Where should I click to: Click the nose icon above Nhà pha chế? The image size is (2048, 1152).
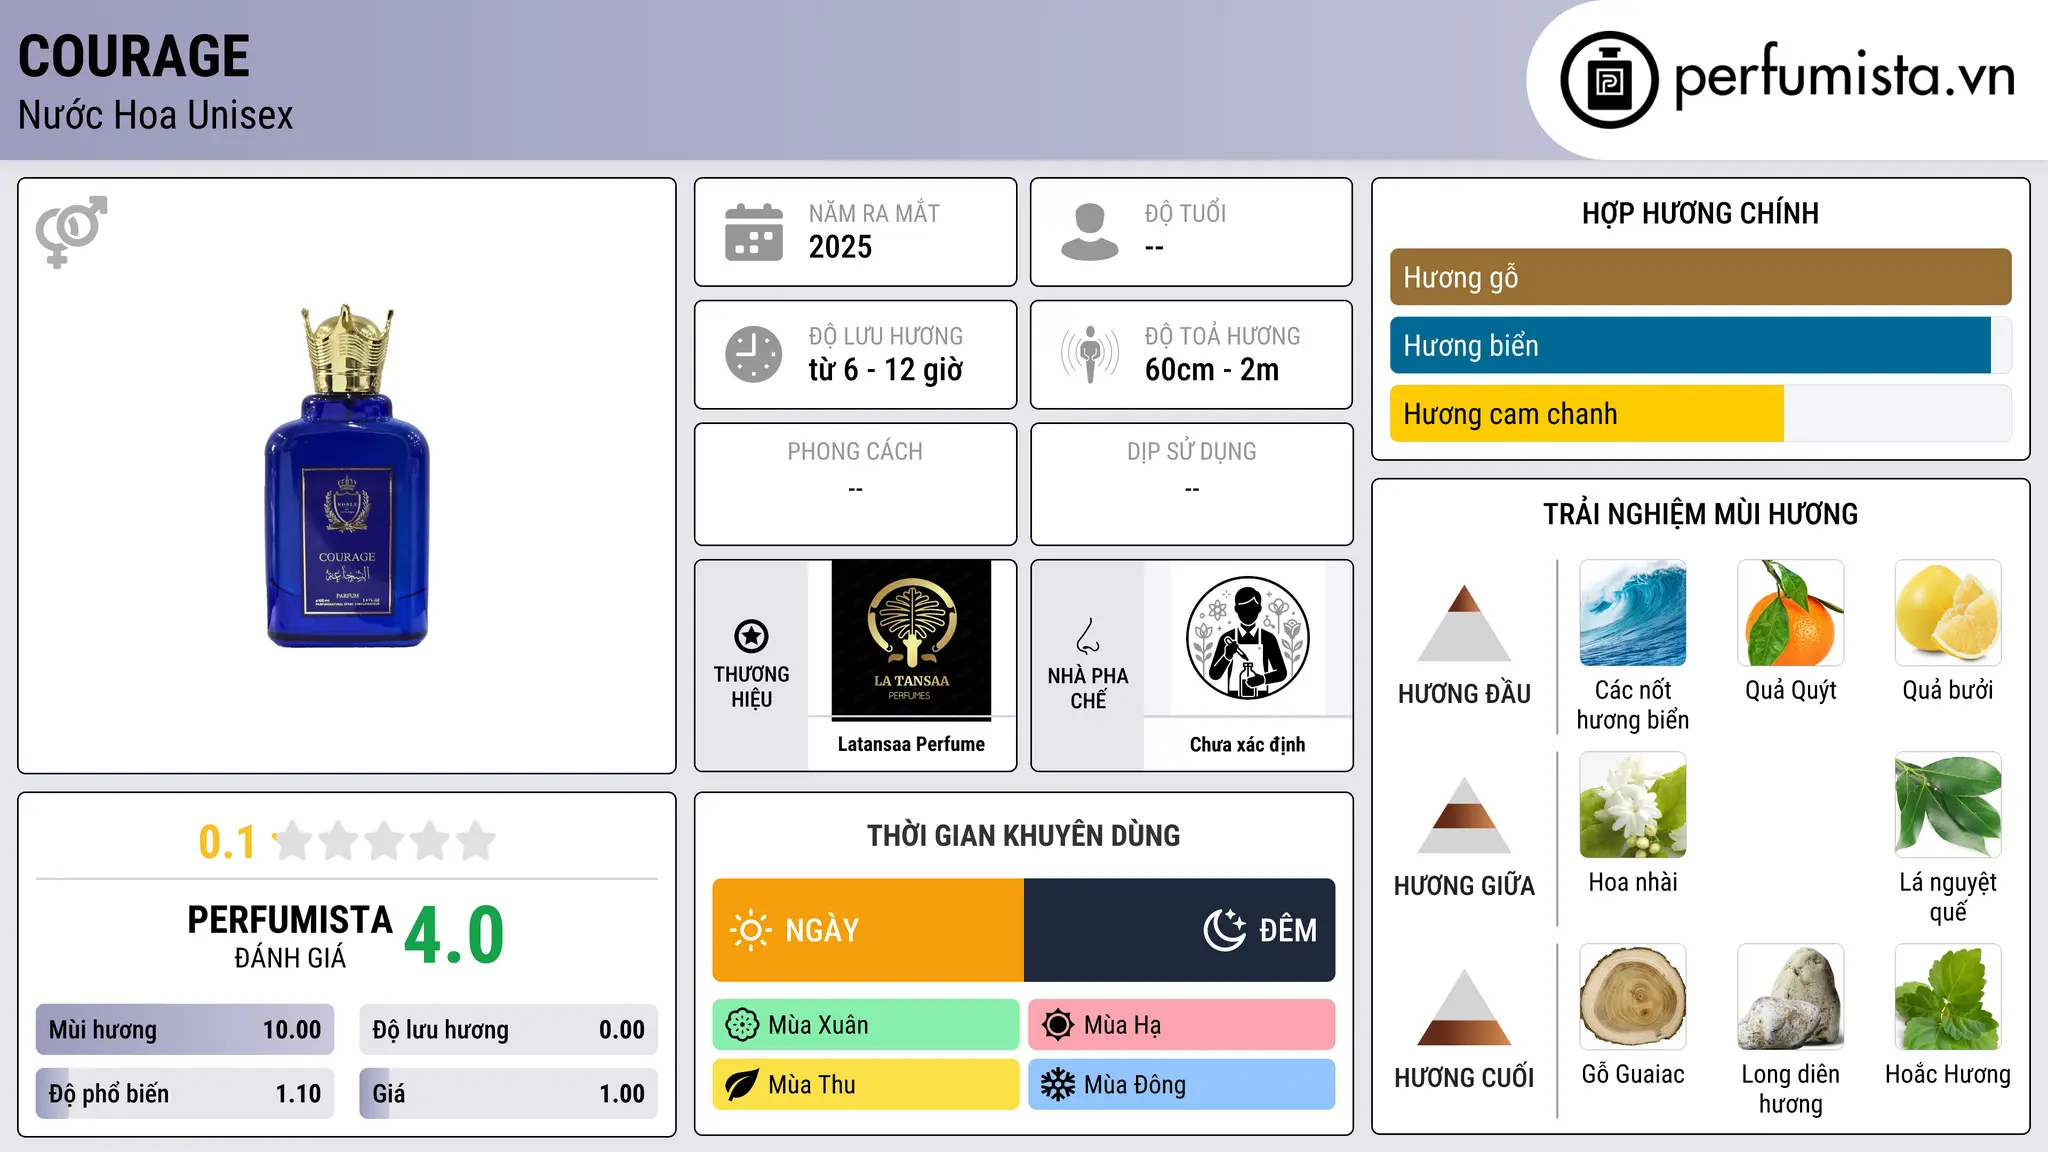[x=1088, y=636]
